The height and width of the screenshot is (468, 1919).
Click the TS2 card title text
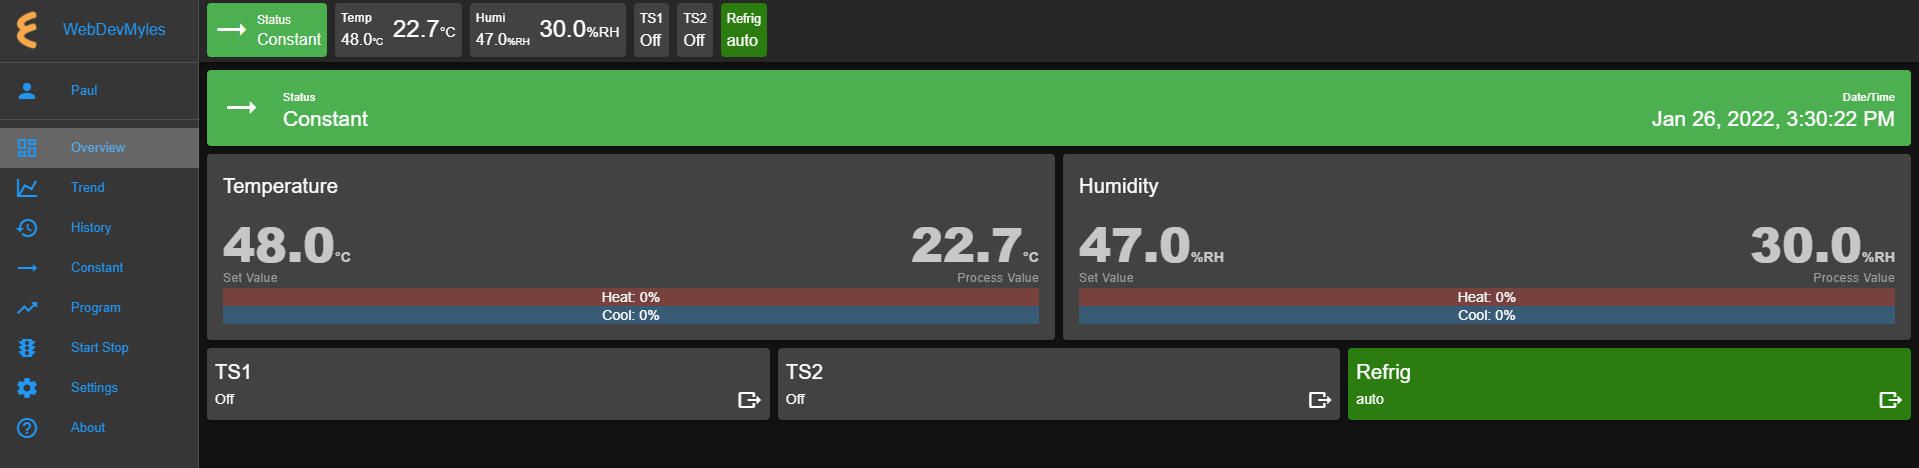(x=804, y=372)
